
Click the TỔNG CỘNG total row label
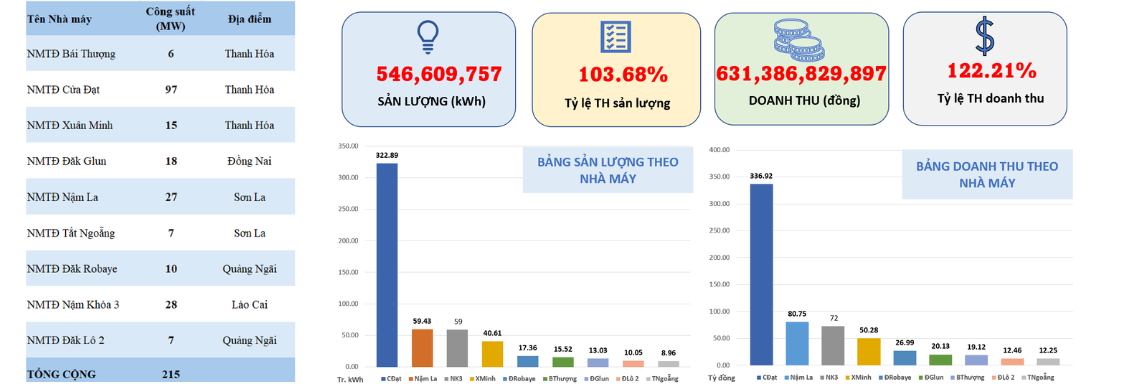pos(61,374)
